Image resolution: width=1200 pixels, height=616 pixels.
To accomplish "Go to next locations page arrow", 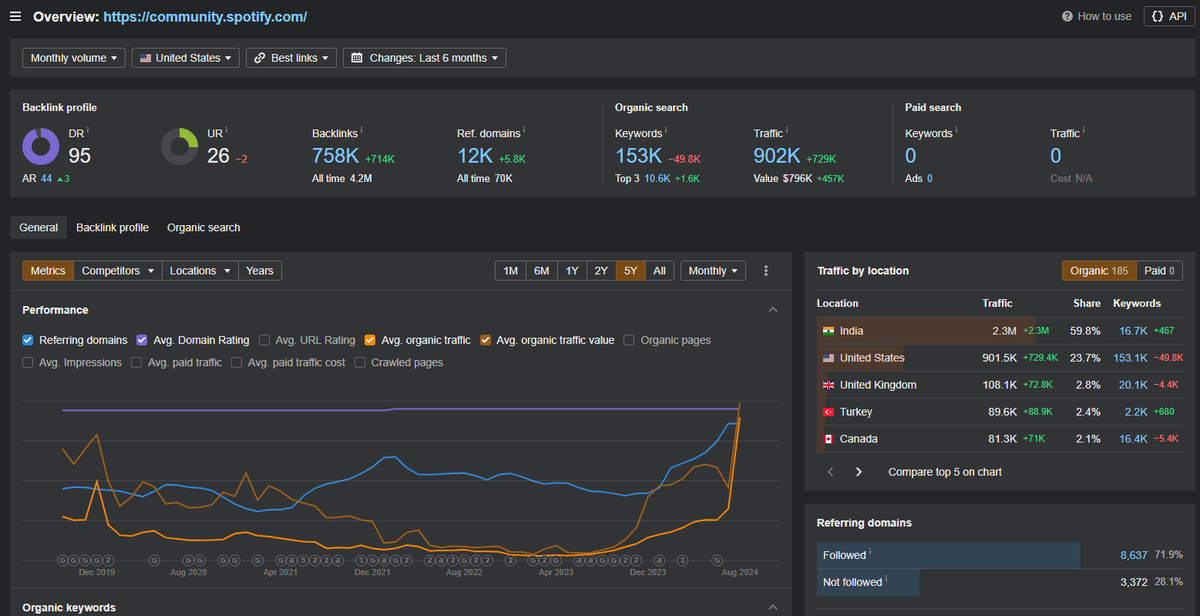I will click(x=858, y=472).
